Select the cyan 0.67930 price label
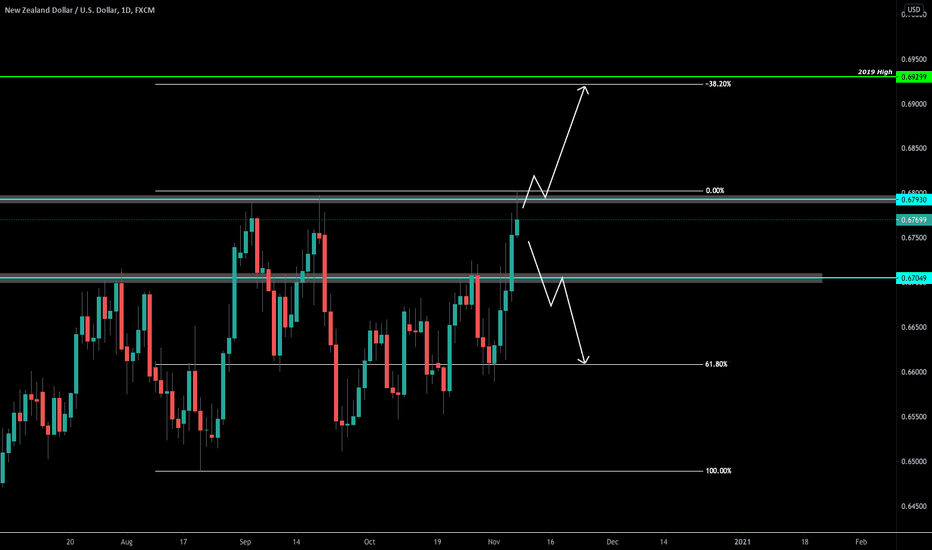 pos(914,200)
